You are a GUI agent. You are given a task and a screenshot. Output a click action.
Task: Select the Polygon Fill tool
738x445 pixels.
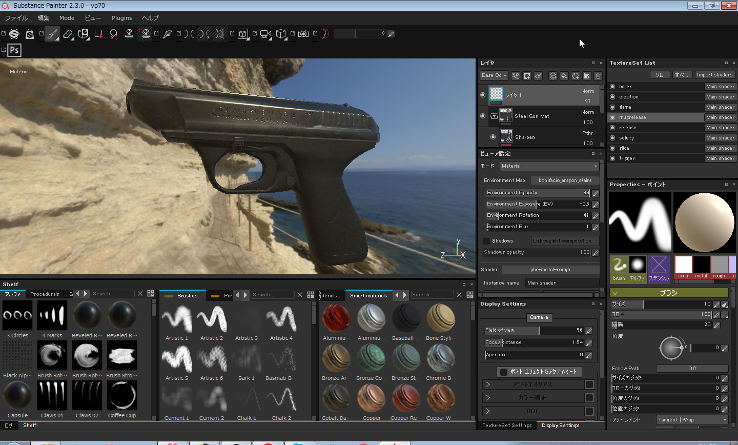point(98,34)
